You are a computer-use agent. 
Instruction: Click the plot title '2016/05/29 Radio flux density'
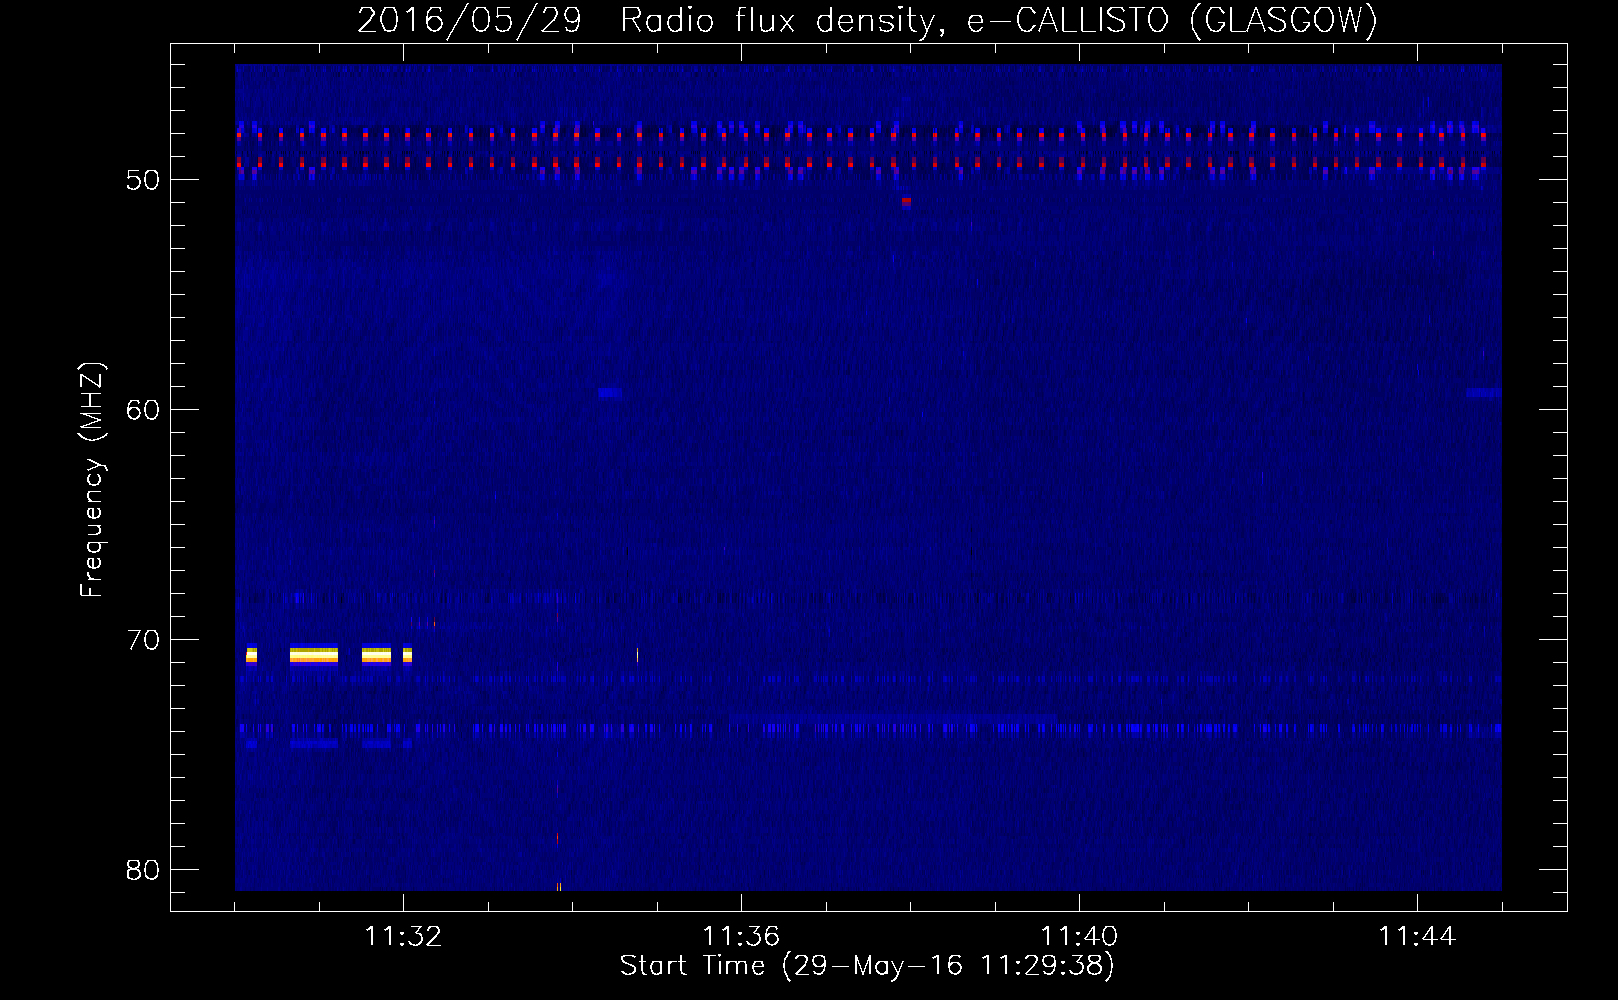click(x=867, y=20)
